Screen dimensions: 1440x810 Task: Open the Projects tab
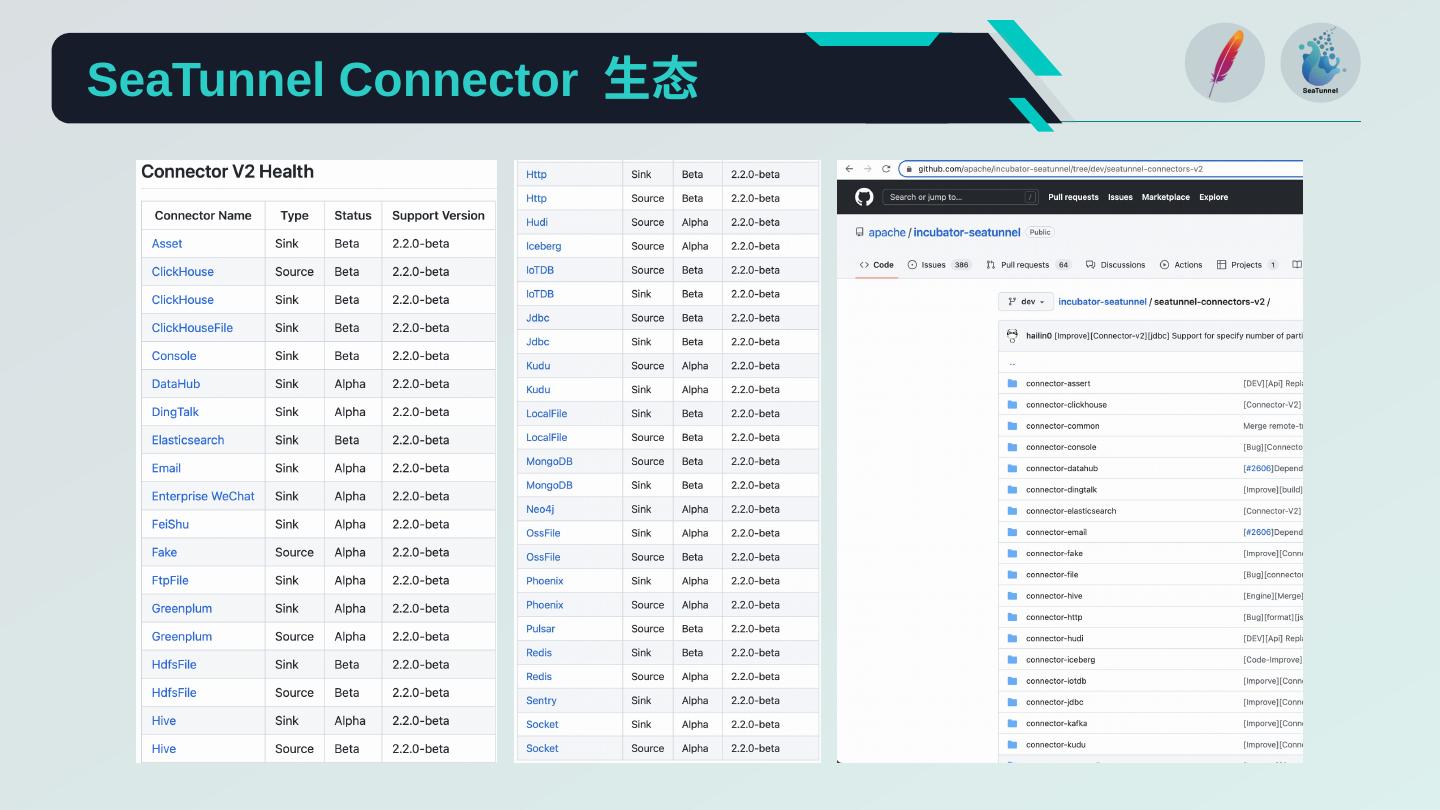1248,265
